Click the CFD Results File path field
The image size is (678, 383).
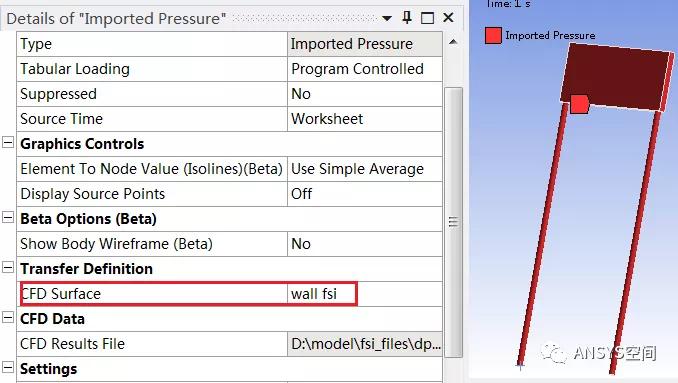(365, 344)
